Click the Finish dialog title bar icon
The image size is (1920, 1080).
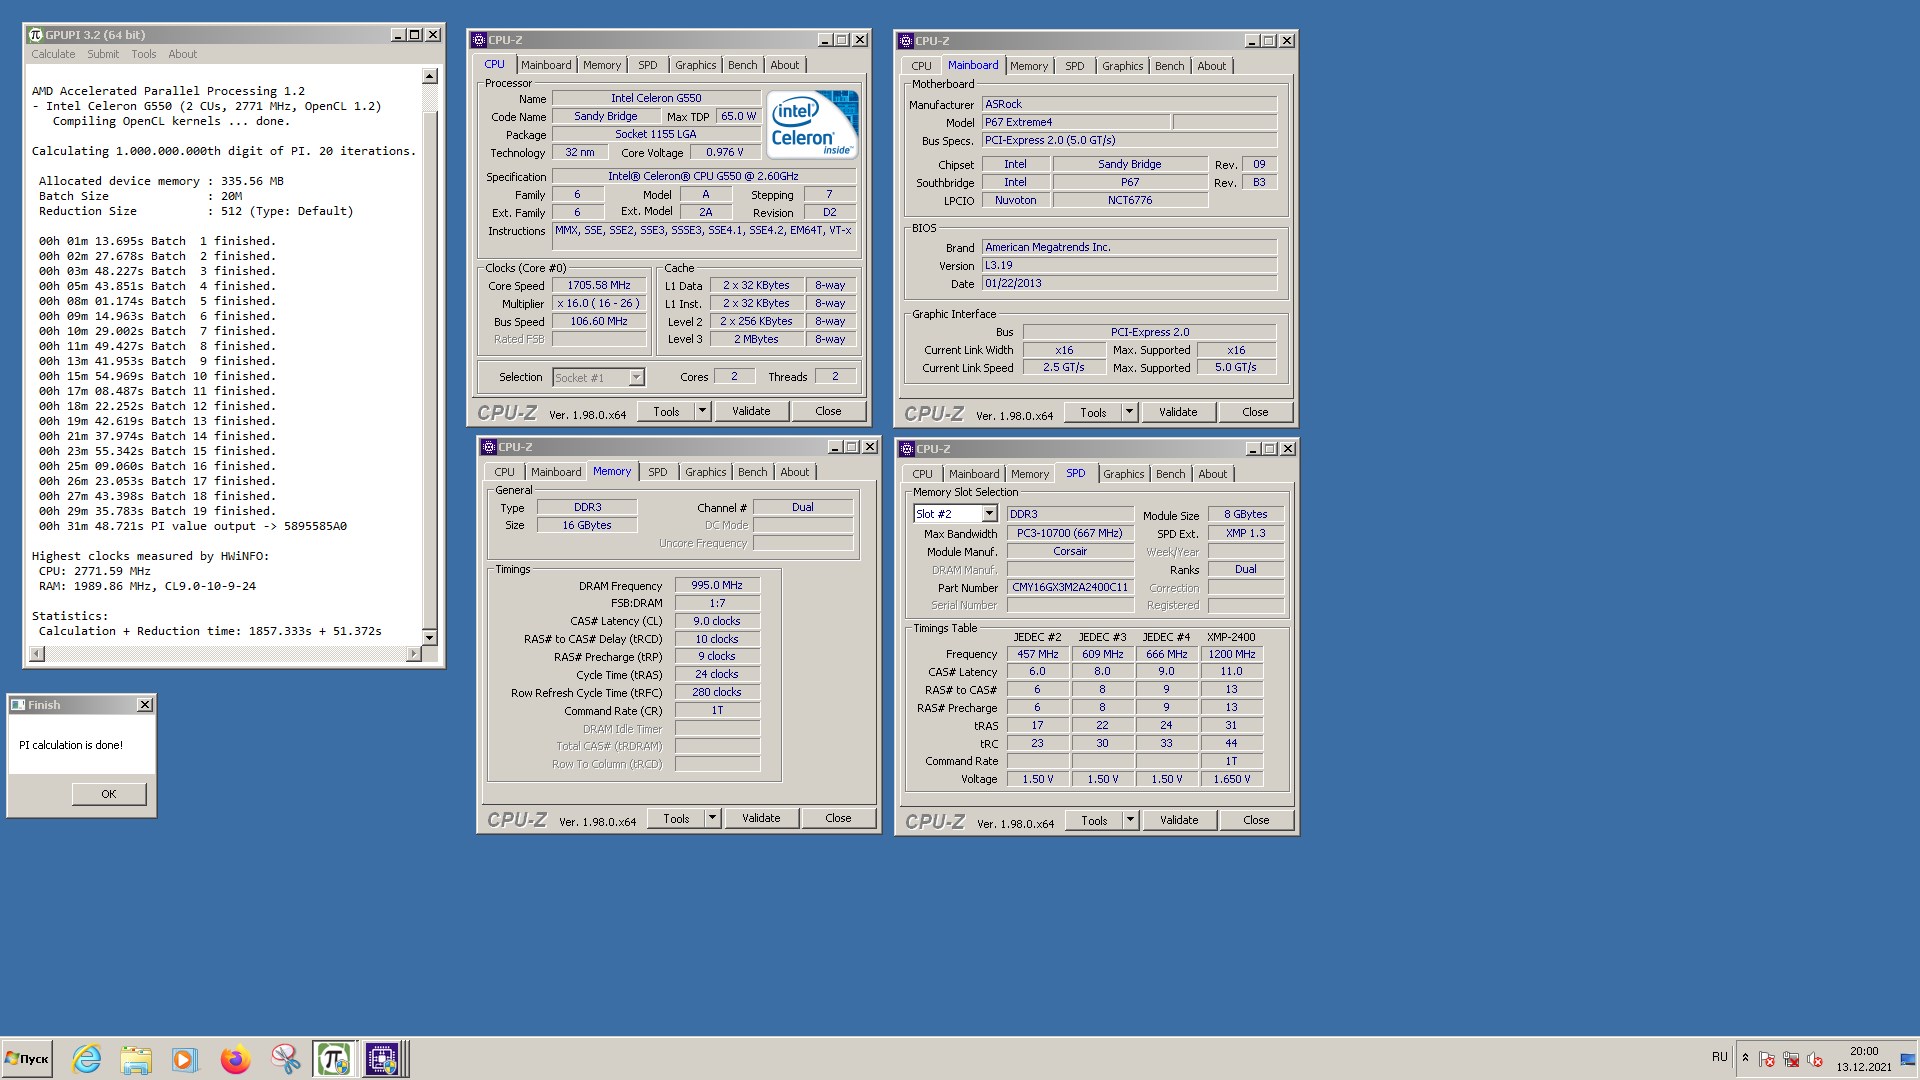(18, 705)
